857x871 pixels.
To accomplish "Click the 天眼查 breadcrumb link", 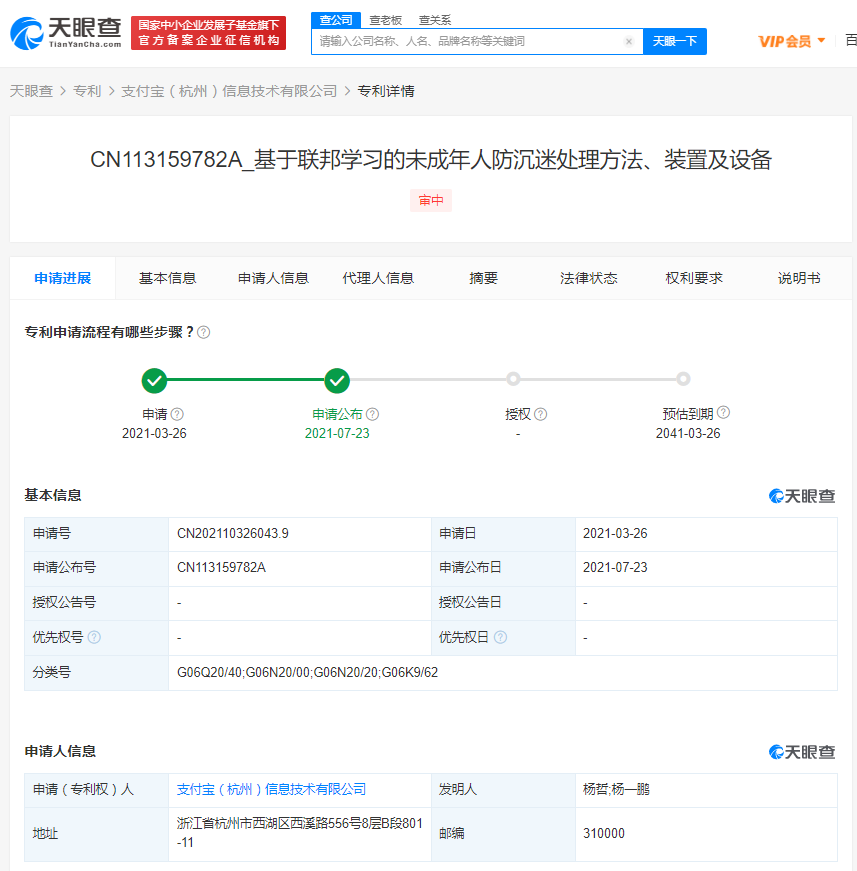I will click(x=31, y=91).
